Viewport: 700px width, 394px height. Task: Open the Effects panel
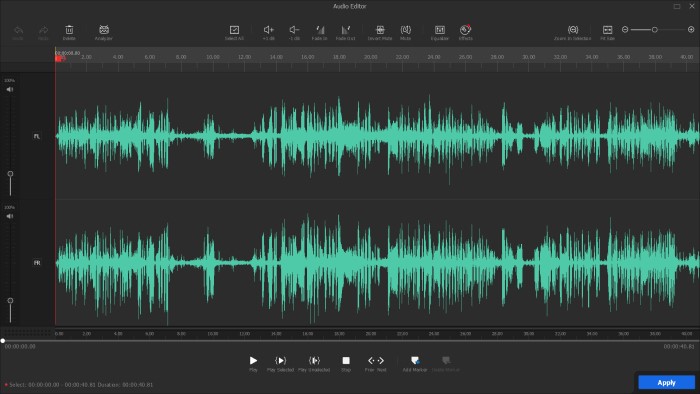[465, 30]
